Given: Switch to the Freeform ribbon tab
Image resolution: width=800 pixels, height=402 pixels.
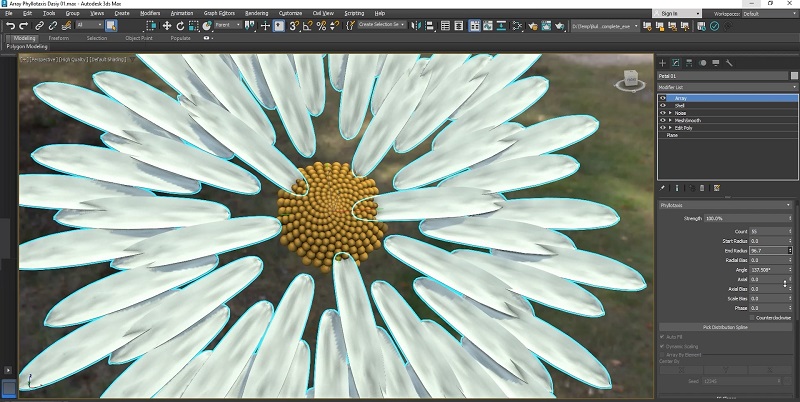Looking at the screenshot, I should (59, 38).
